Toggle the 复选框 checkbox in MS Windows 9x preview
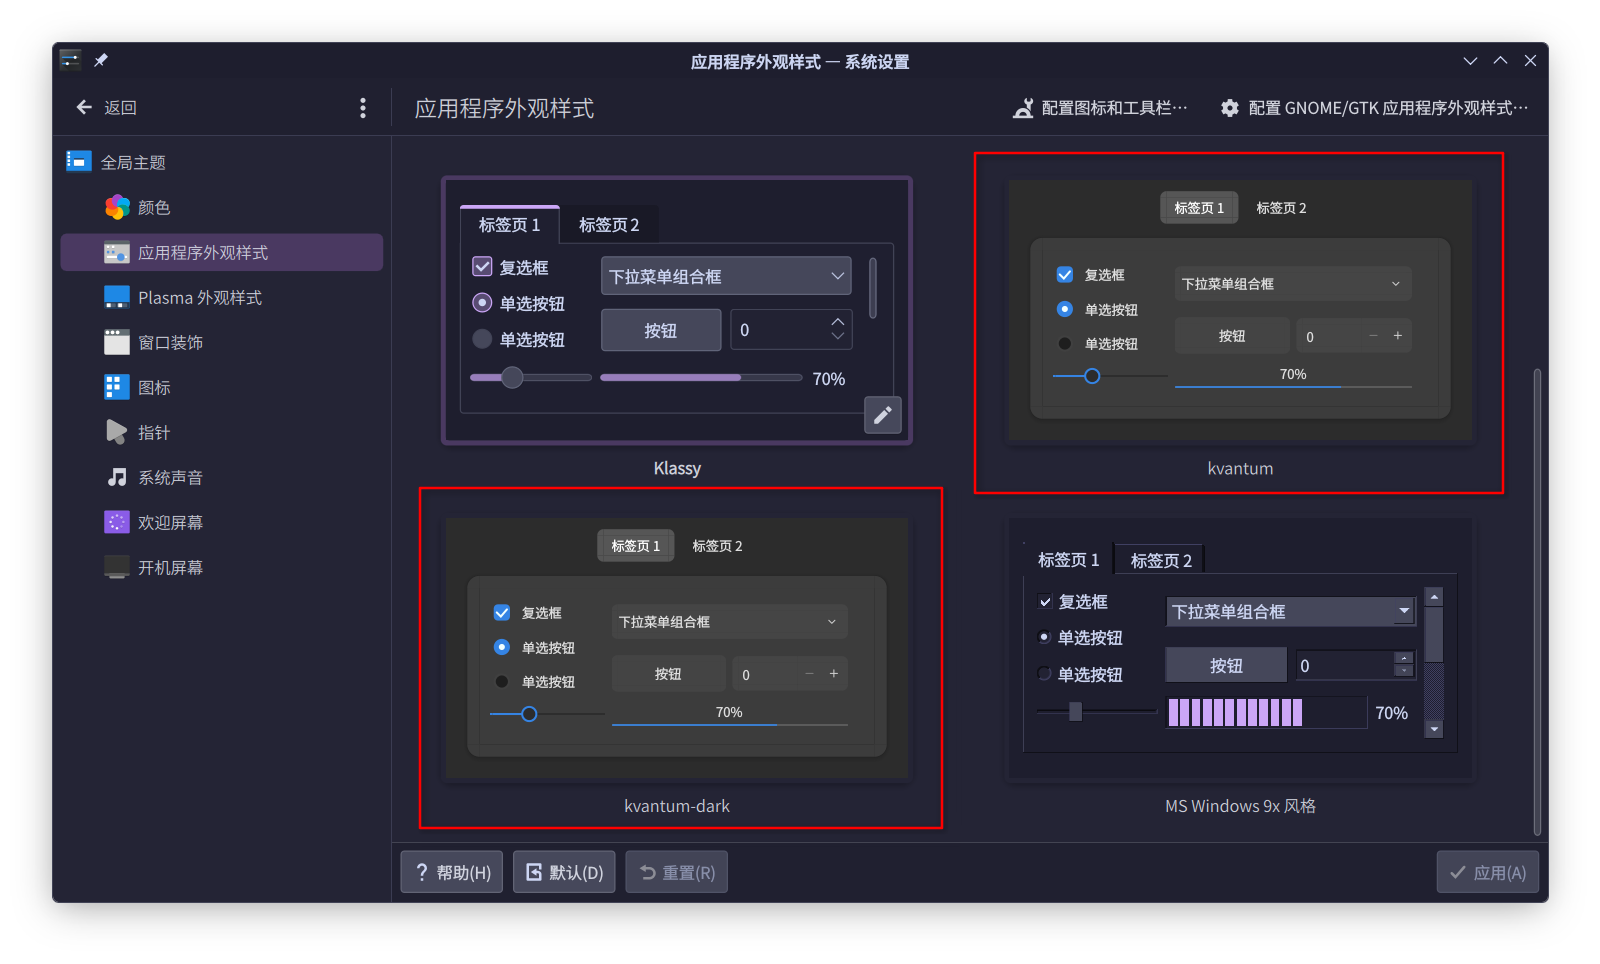The image size is (1600, 964). (x=1045, y=602)
